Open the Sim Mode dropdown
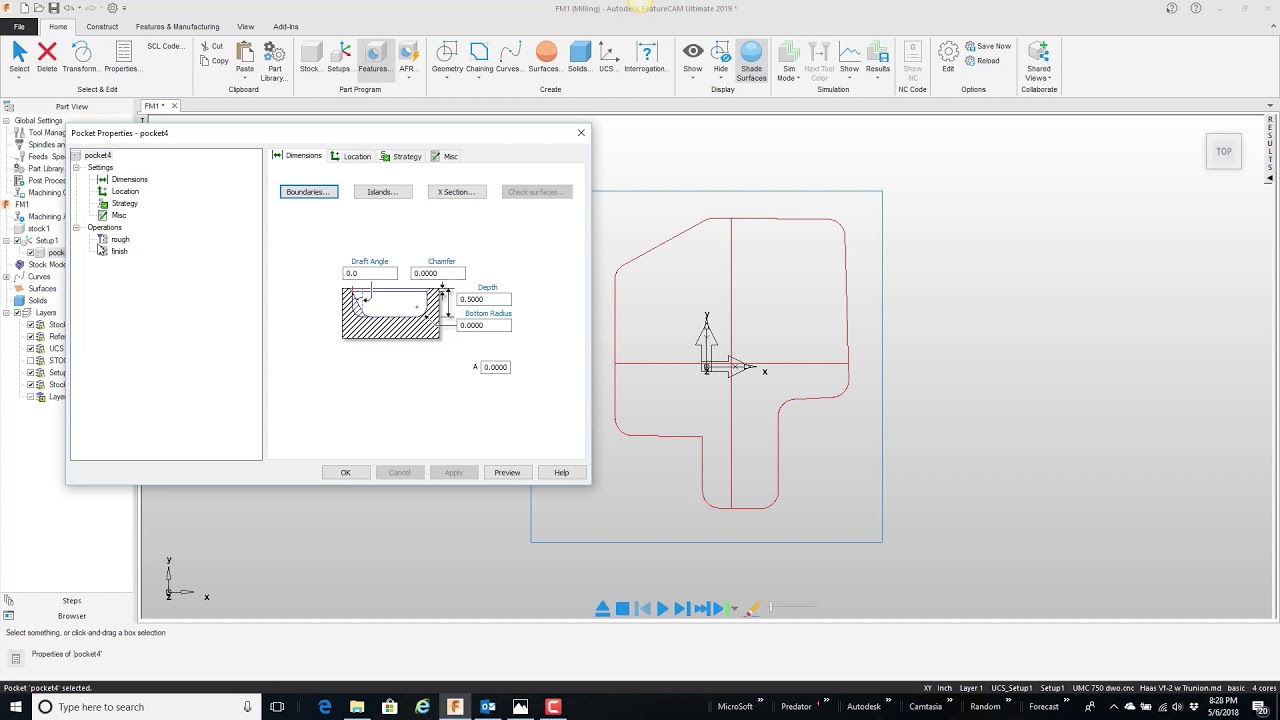This screenshot has width=1280, height=720. pos(788,61)
